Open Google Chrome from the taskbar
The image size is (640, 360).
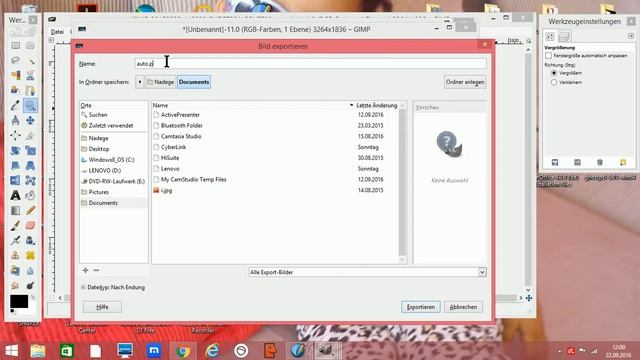[183, 351]
